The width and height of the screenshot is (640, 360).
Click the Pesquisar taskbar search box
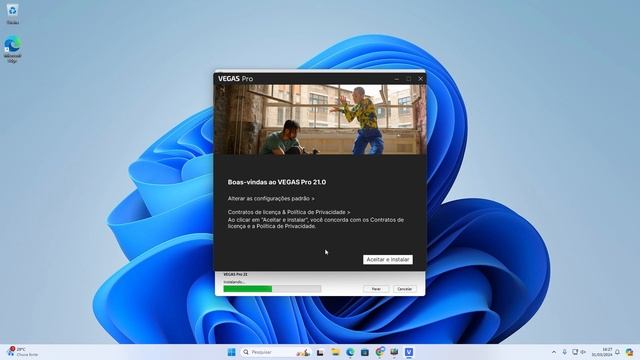pyautogui.click(x=276, y=352)
